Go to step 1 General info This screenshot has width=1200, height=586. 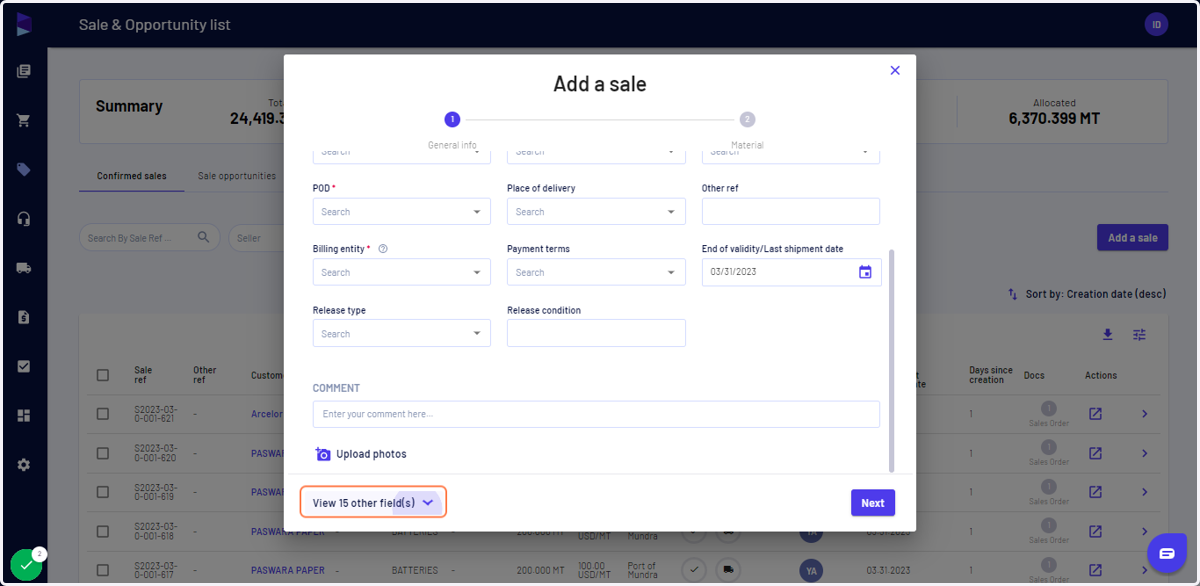coord(452,119)
